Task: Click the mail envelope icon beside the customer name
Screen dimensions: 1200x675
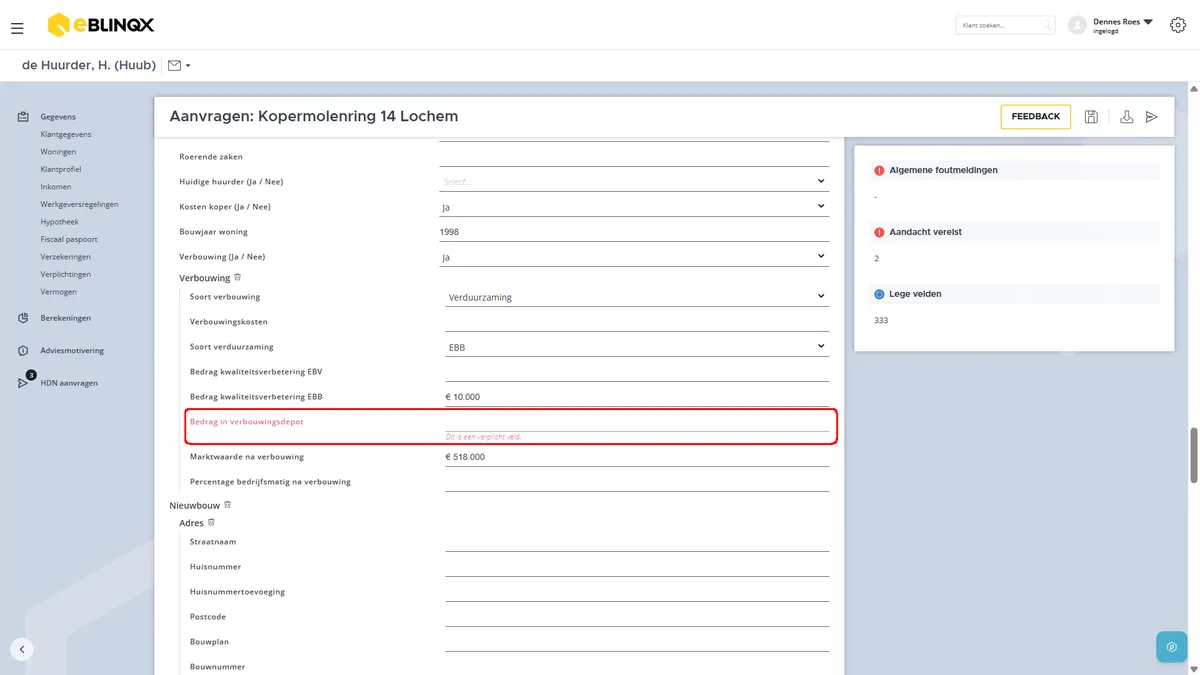Action: [174, 65]
